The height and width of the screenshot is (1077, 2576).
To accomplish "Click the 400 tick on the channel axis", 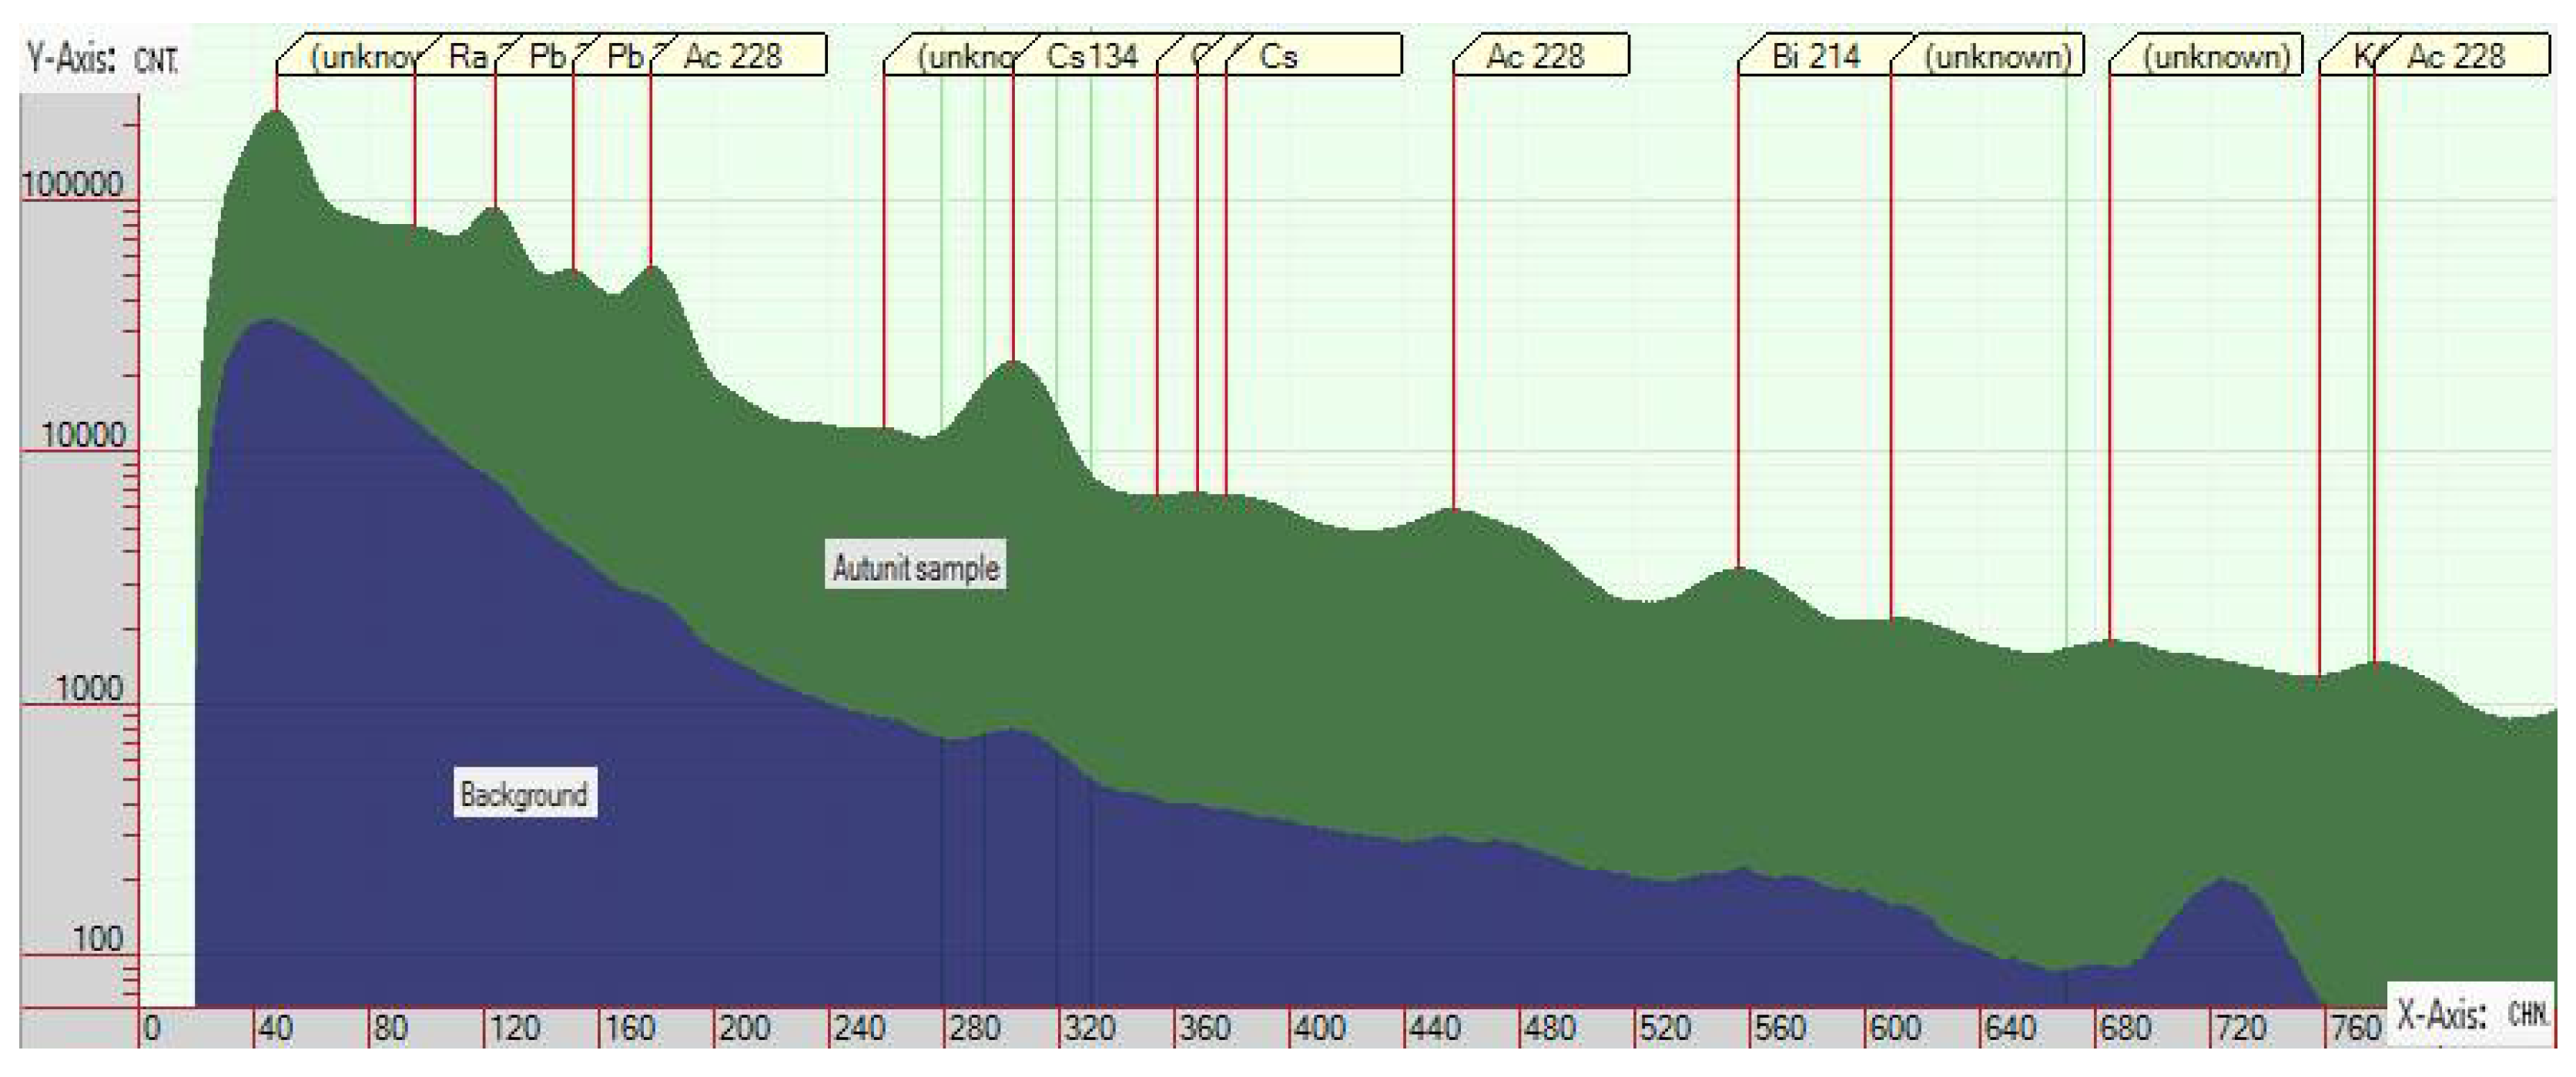I will [x=1319, y=1027].
